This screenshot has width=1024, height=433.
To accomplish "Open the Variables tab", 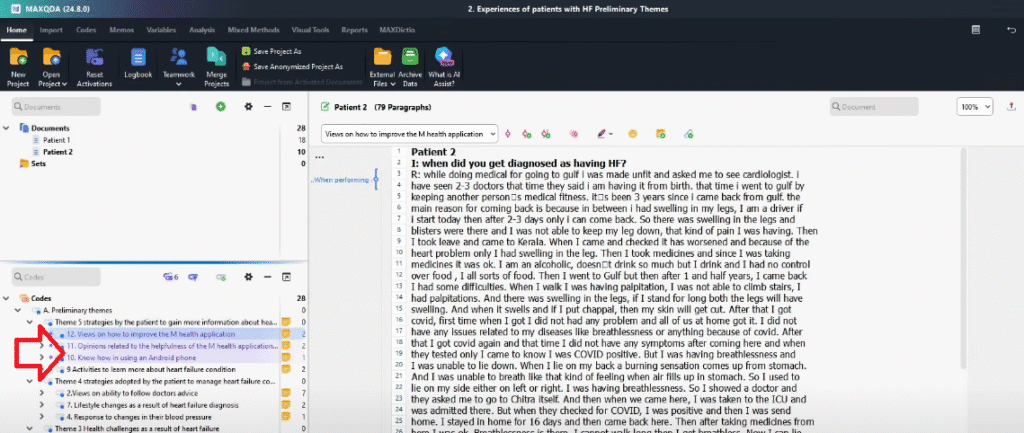I will tap(161, 30).
